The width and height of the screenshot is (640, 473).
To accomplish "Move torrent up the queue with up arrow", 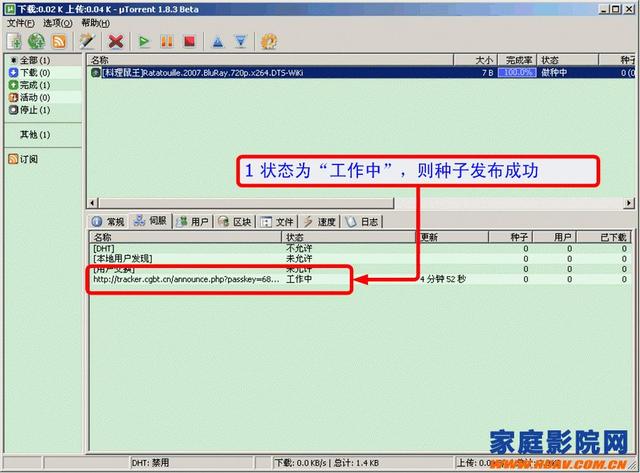I will tap(217, 41).
